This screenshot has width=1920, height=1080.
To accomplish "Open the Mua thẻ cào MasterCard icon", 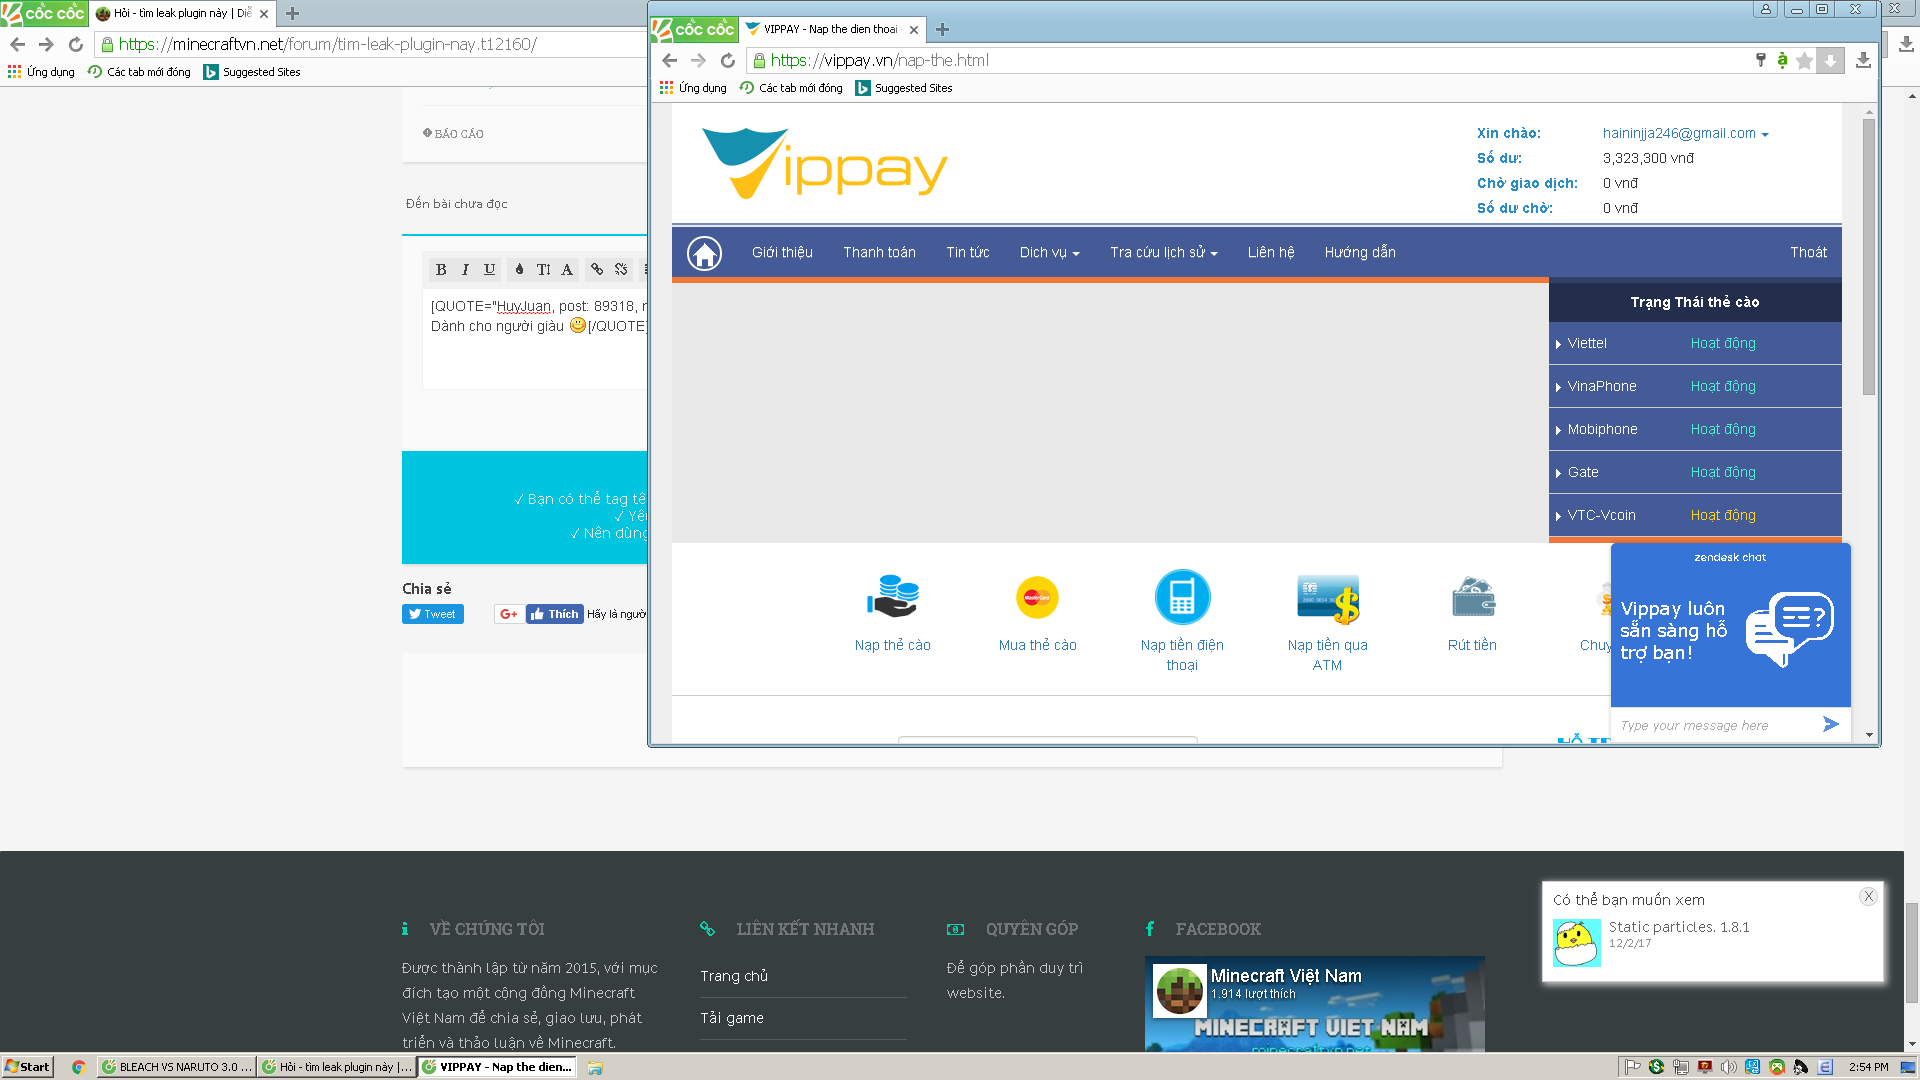I will tap(1037, 598).
